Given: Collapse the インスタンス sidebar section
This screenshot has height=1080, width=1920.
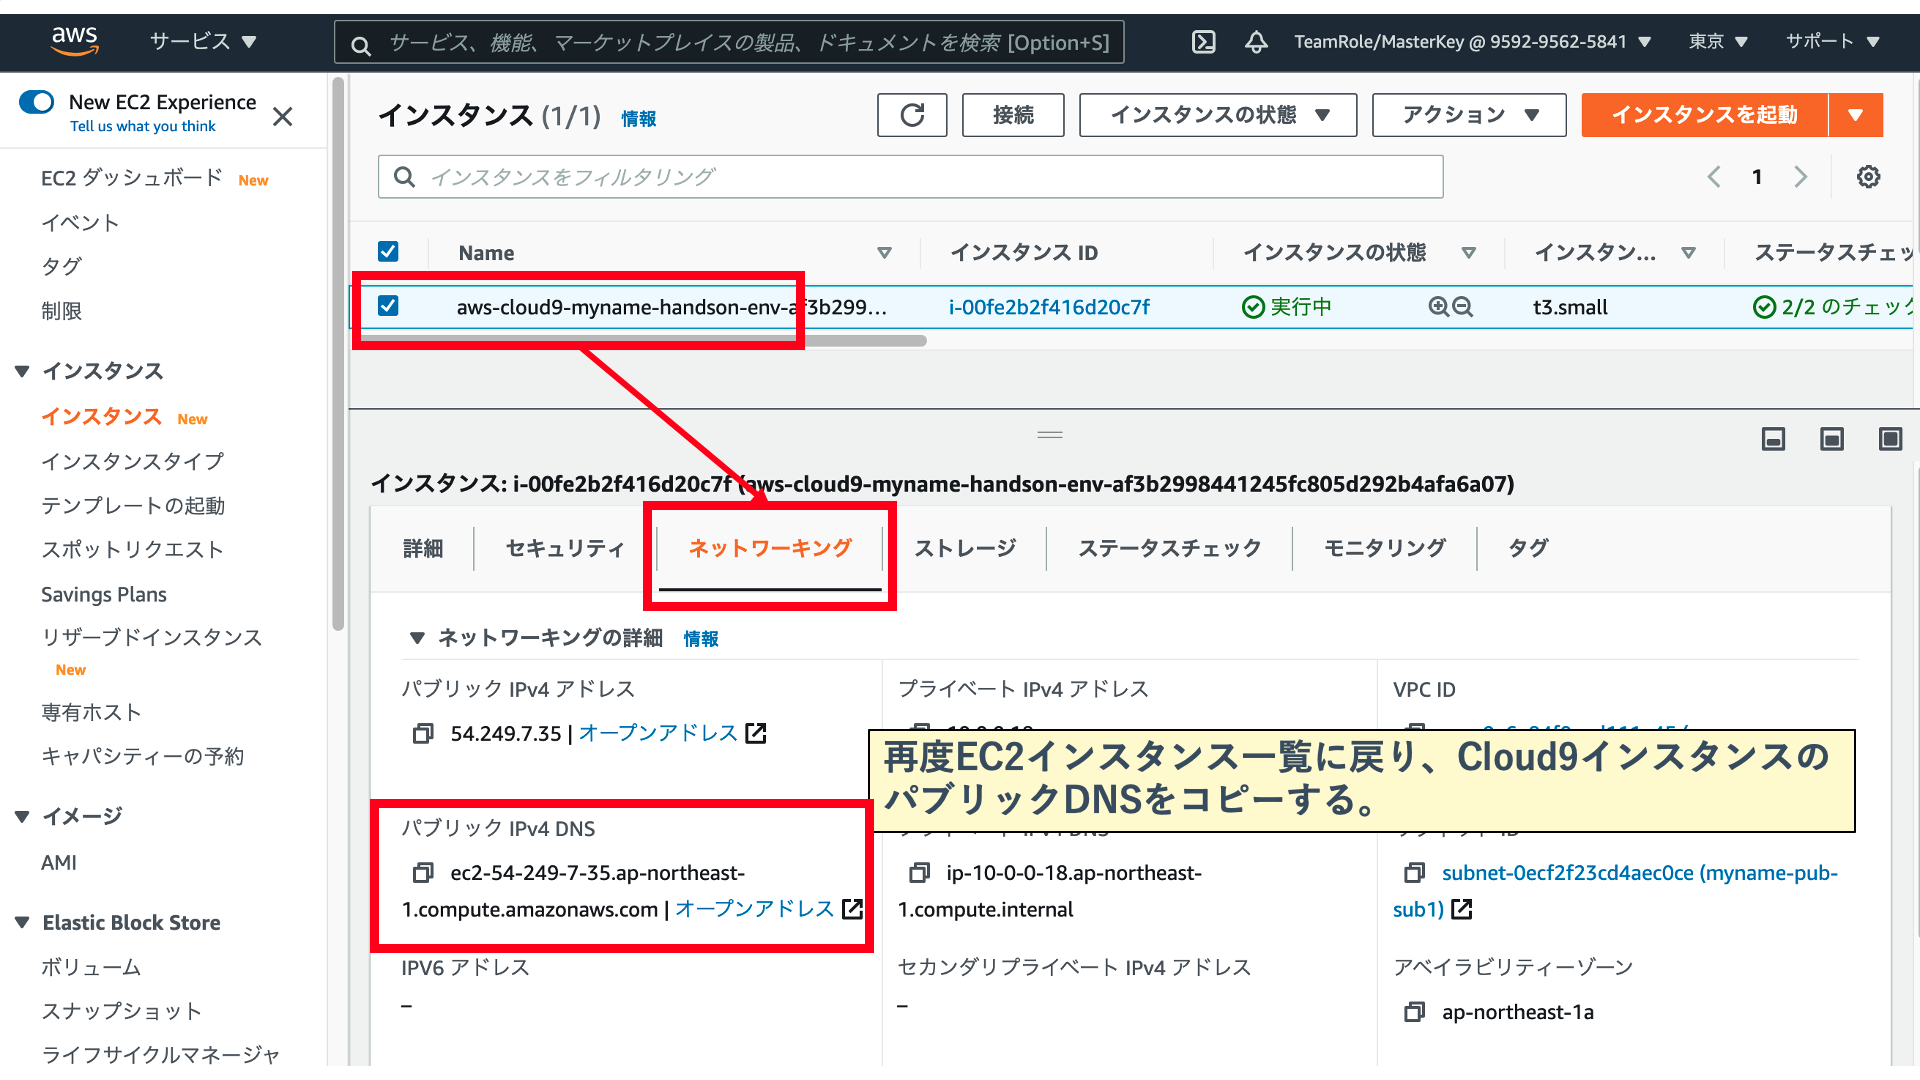Looking at the screenshot, I should 22,372.
